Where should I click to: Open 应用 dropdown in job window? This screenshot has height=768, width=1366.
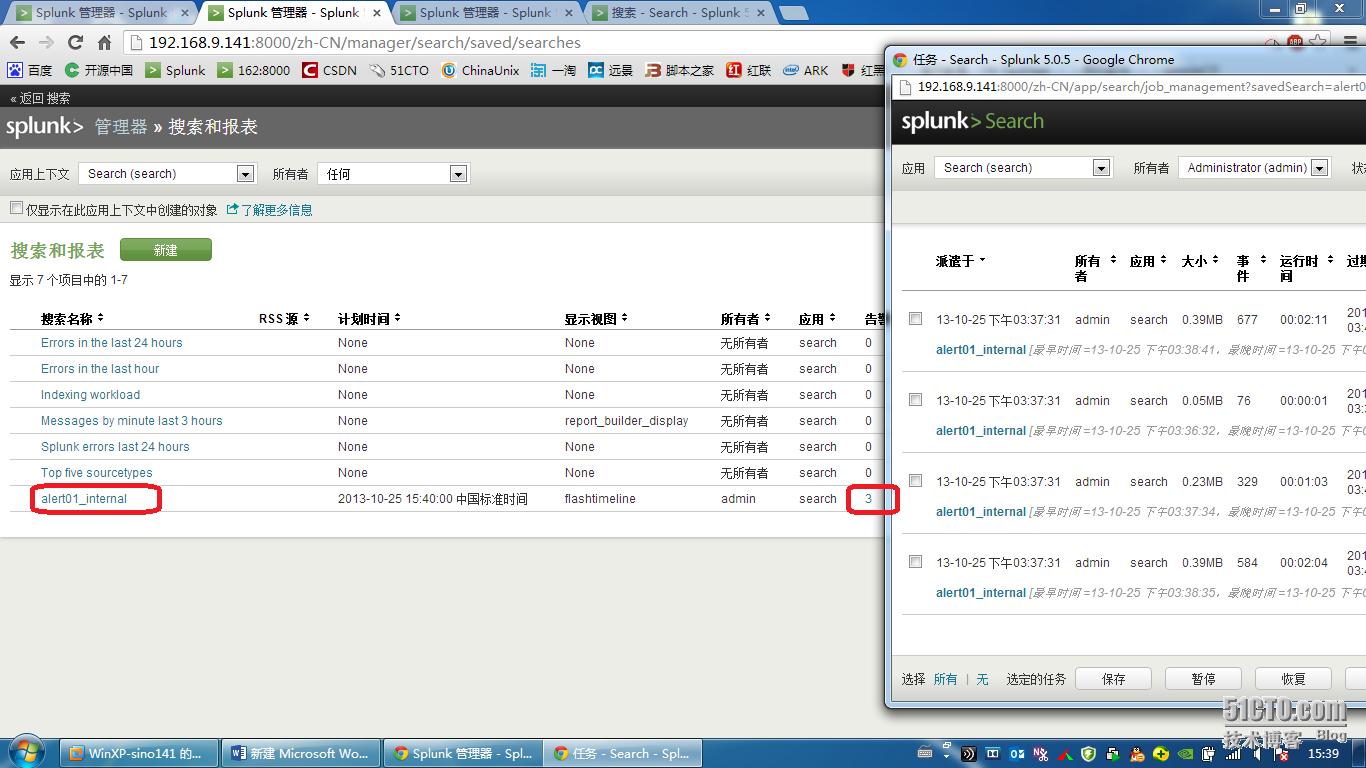click(x=1023, y=167)
